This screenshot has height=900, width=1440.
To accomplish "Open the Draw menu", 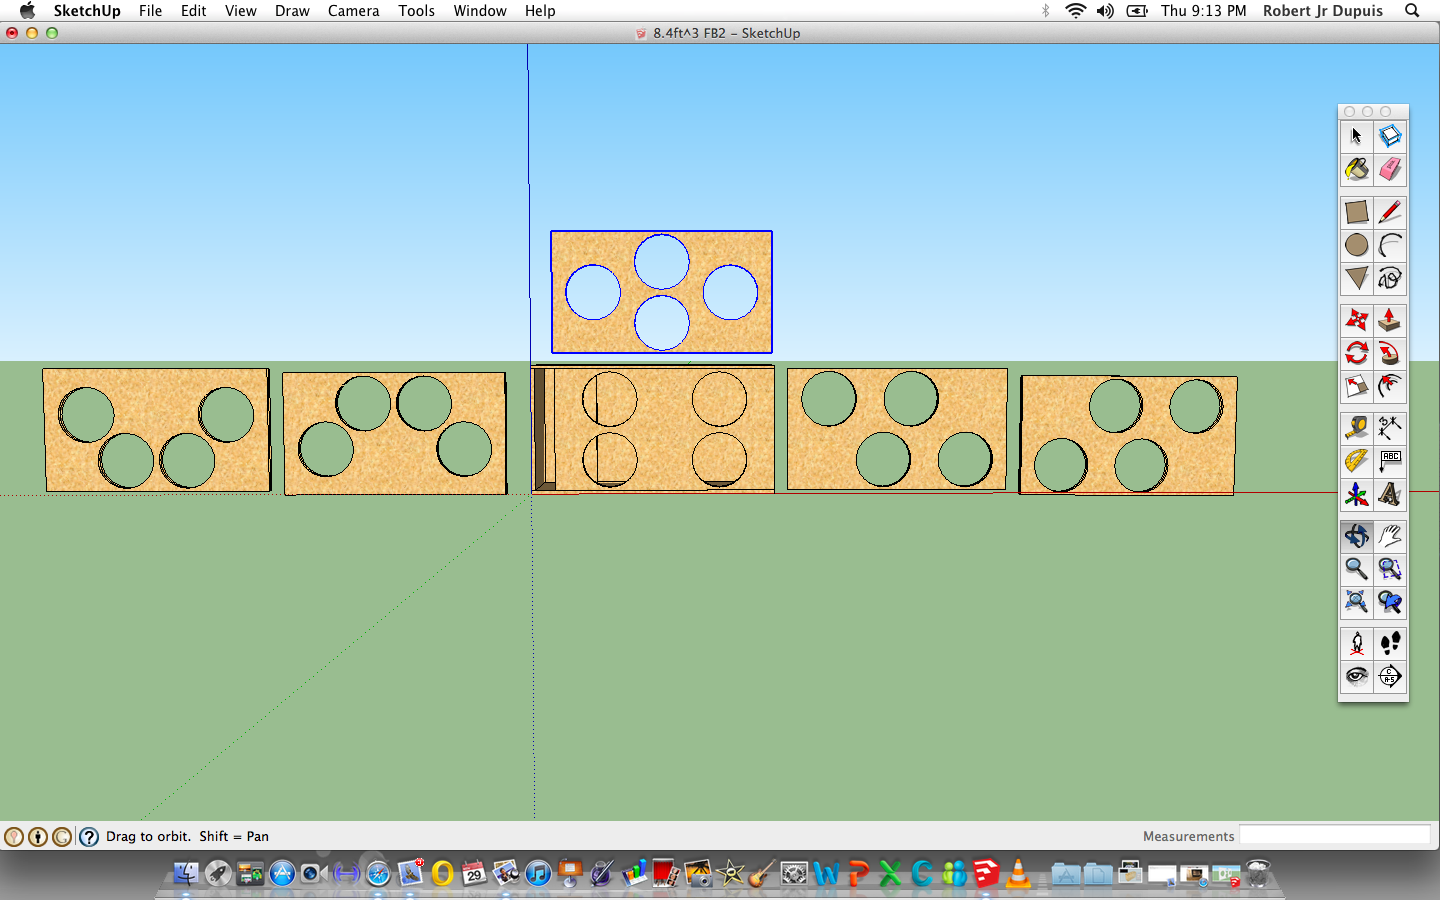I will click(x=292, y=11).
